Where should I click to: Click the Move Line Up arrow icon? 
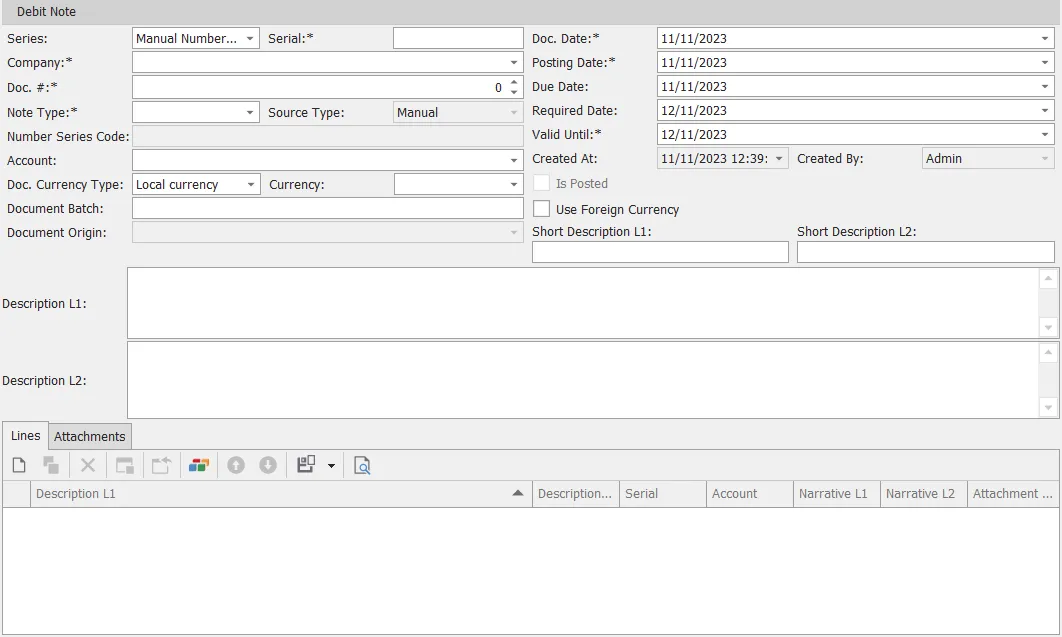236,464
